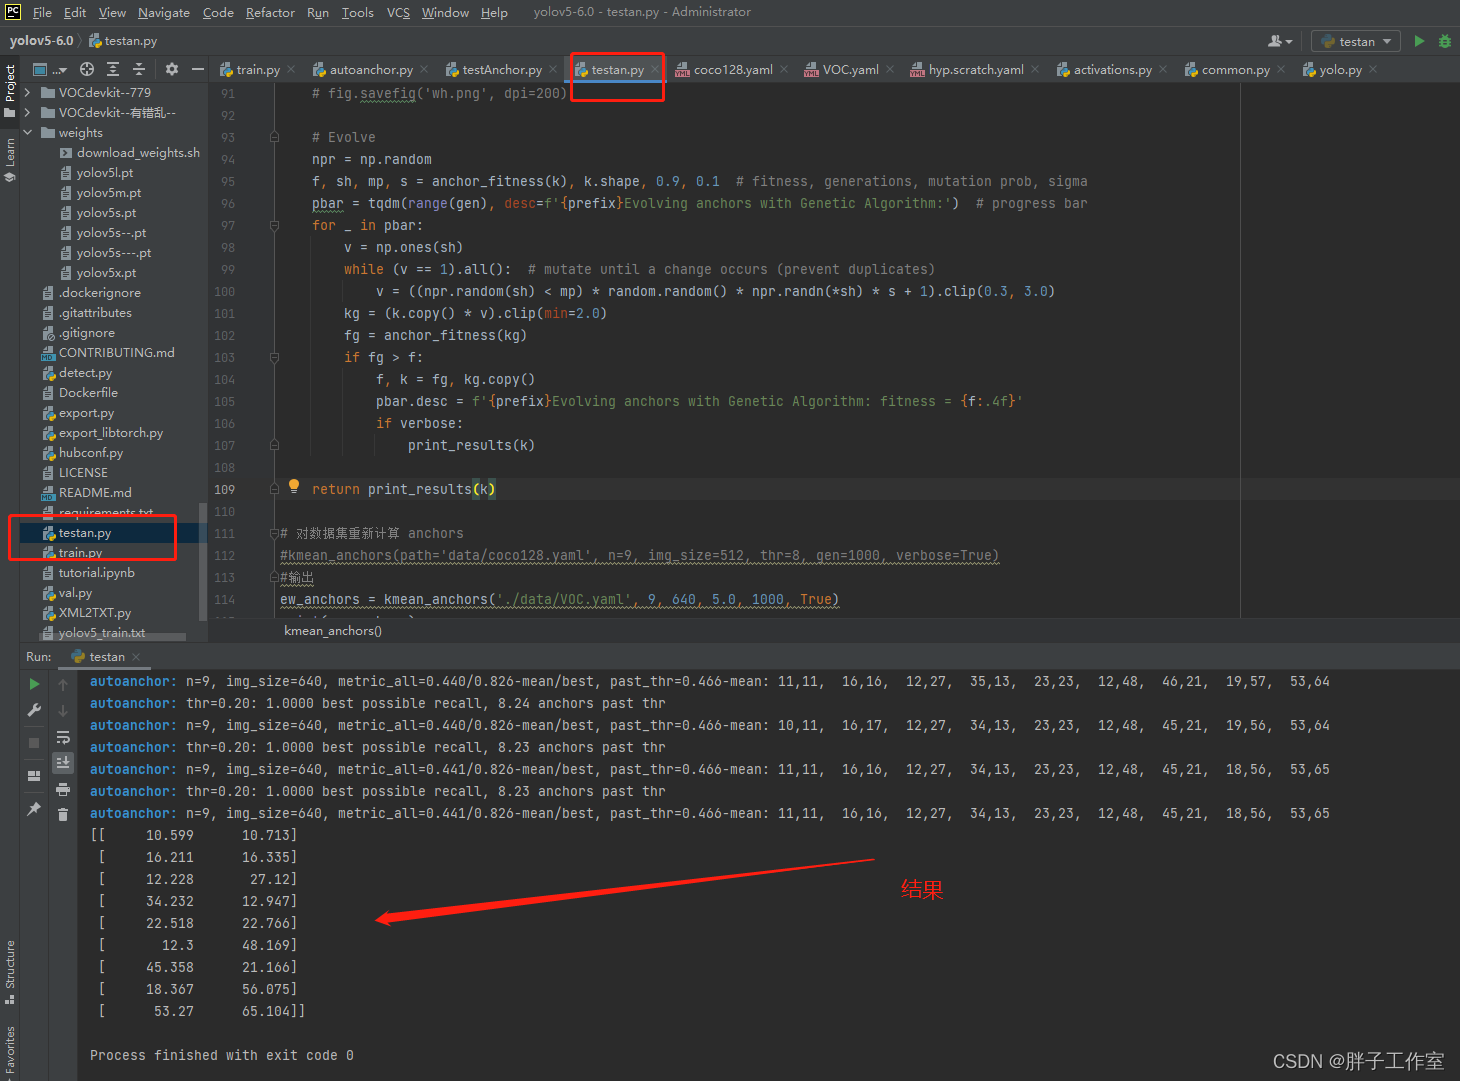Image resolution: width=1460 pixels, height=1081 pixels.
Task: Select hubconf.py in the project tree
Action: point(90,453)
